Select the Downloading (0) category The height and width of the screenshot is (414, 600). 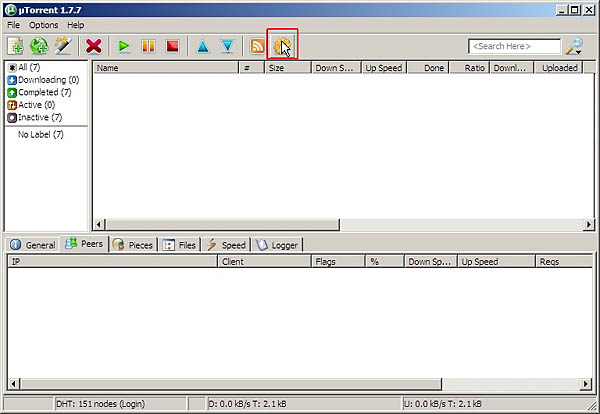(43, 80)
